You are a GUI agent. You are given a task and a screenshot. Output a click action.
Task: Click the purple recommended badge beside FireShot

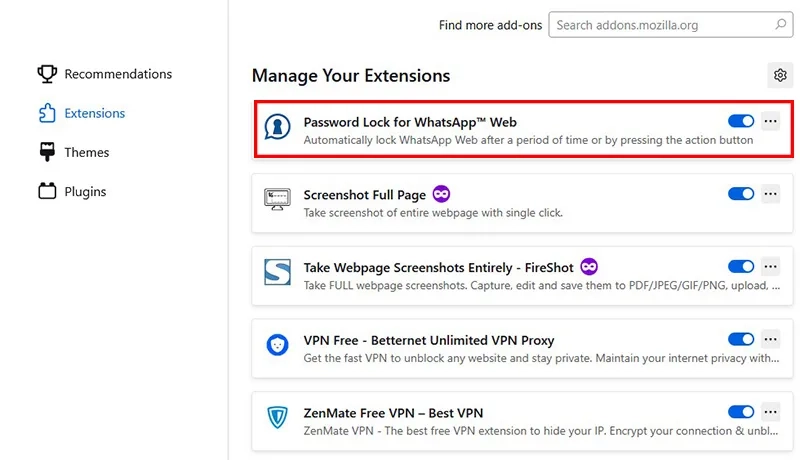coord(589,267)
